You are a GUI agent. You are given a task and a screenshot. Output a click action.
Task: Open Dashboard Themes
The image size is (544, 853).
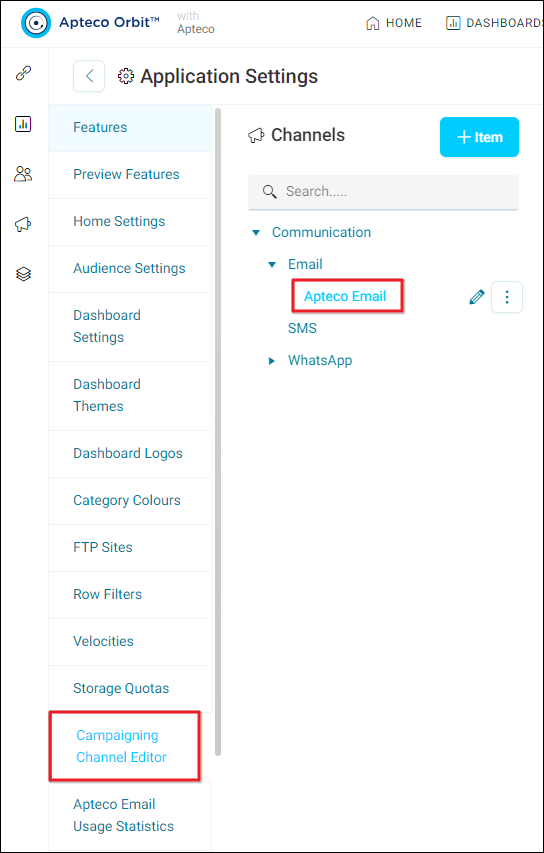(x=130, y=396)
